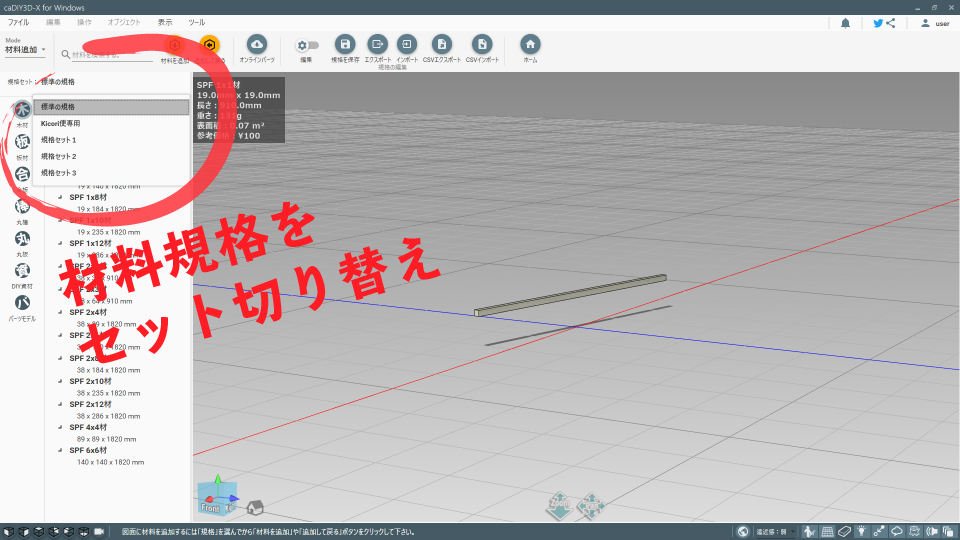The width and height of the screenshot is (960, 540).
Task: Open the user account icon
Action: pos(925,23)
